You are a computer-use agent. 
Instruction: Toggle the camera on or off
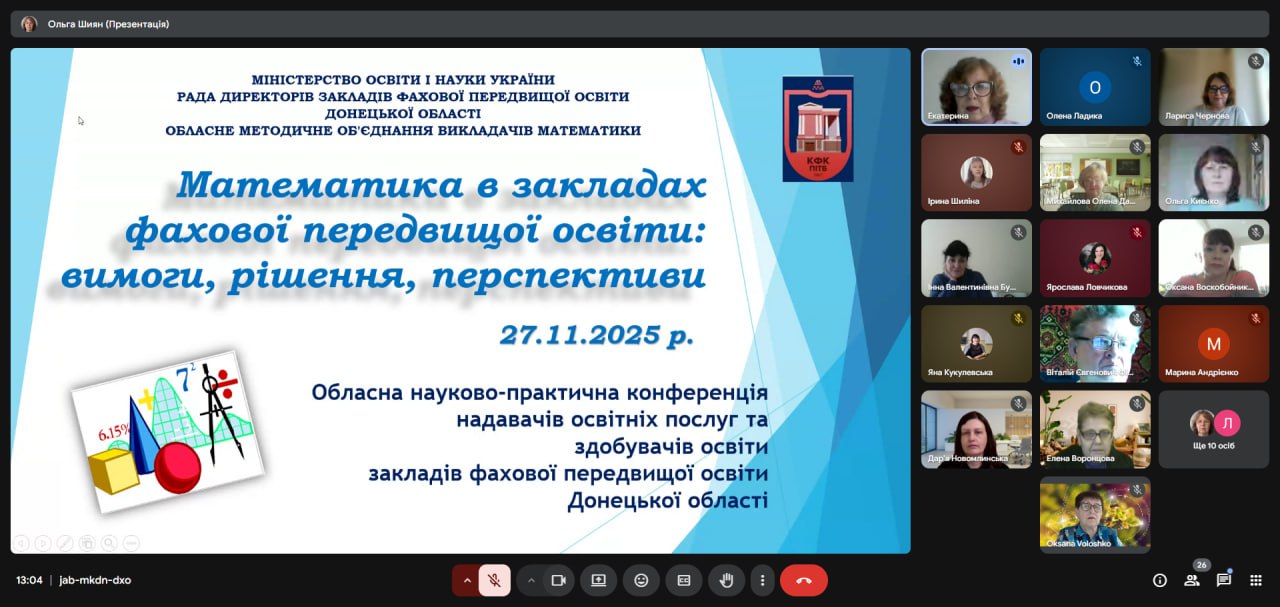pyautogui.click(x=559, y=580)
